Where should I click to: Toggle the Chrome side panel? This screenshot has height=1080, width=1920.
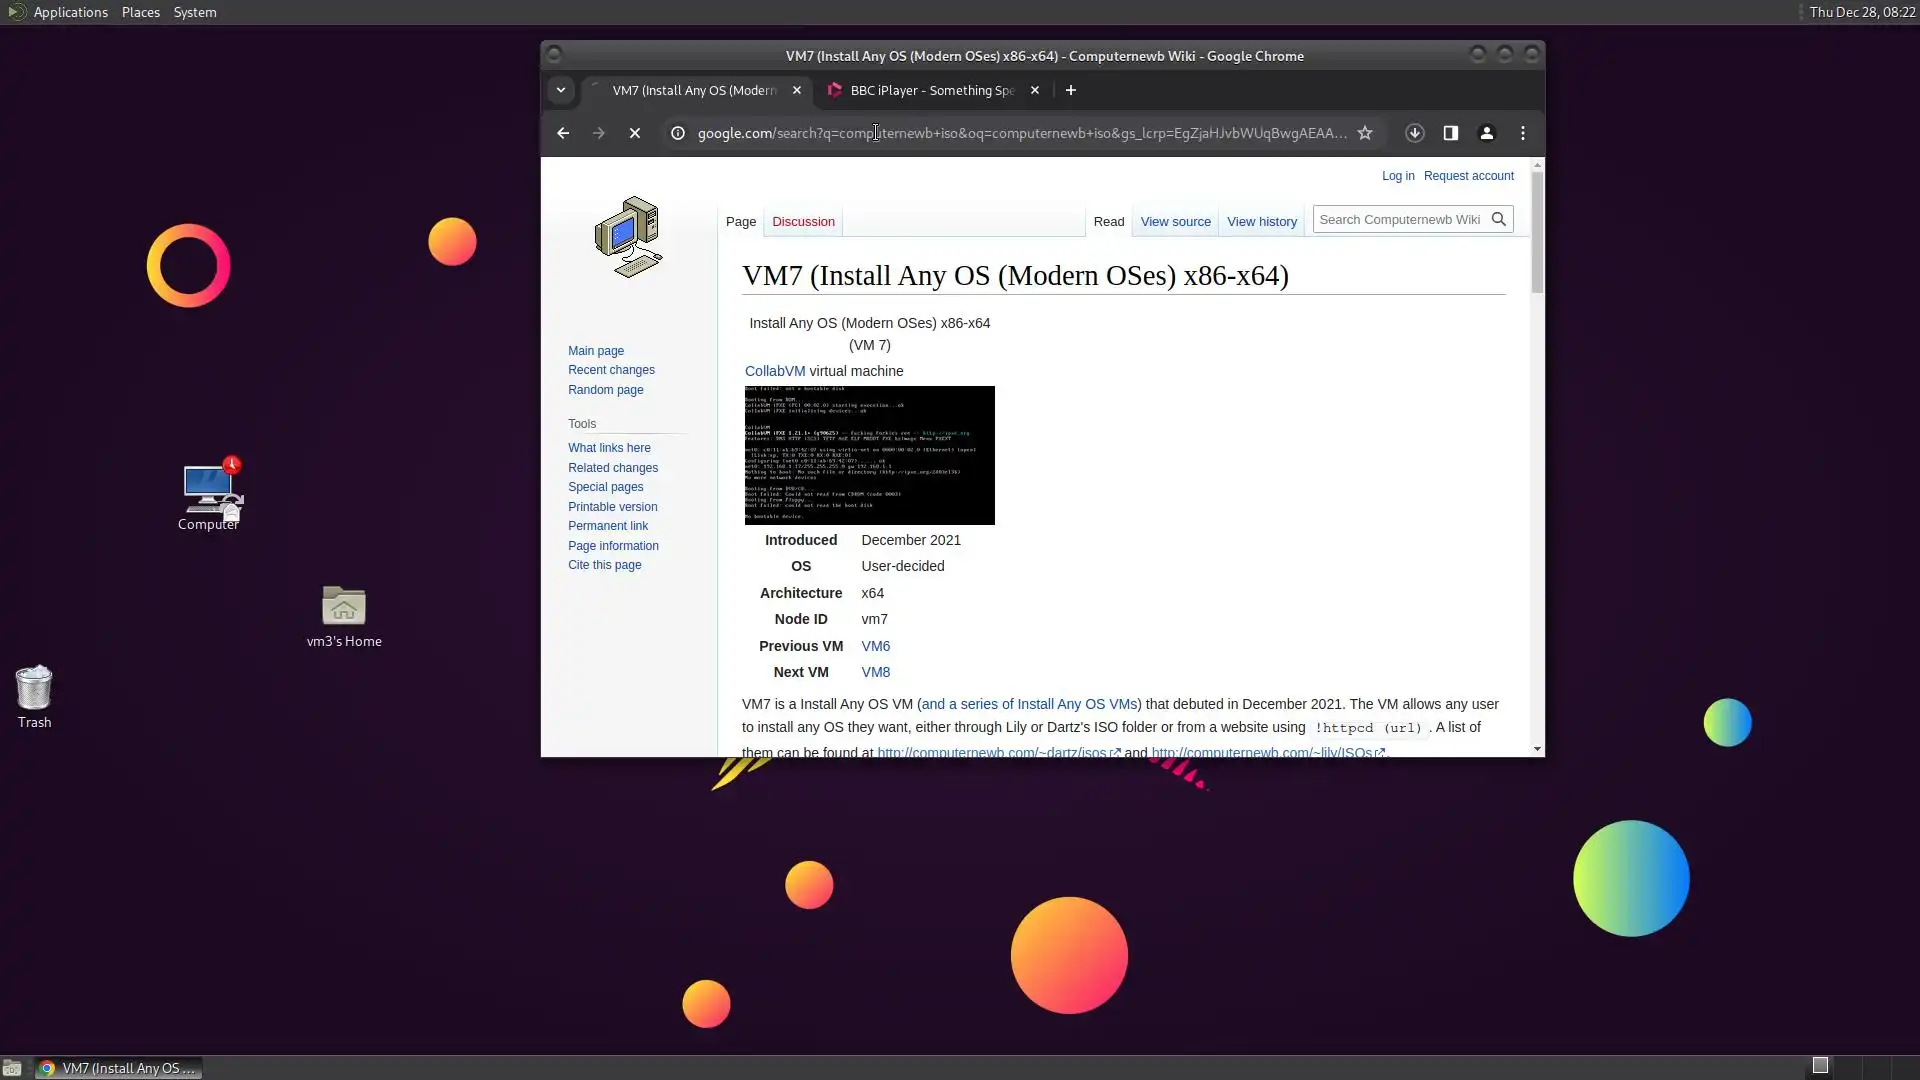(x=1450, y=133)
